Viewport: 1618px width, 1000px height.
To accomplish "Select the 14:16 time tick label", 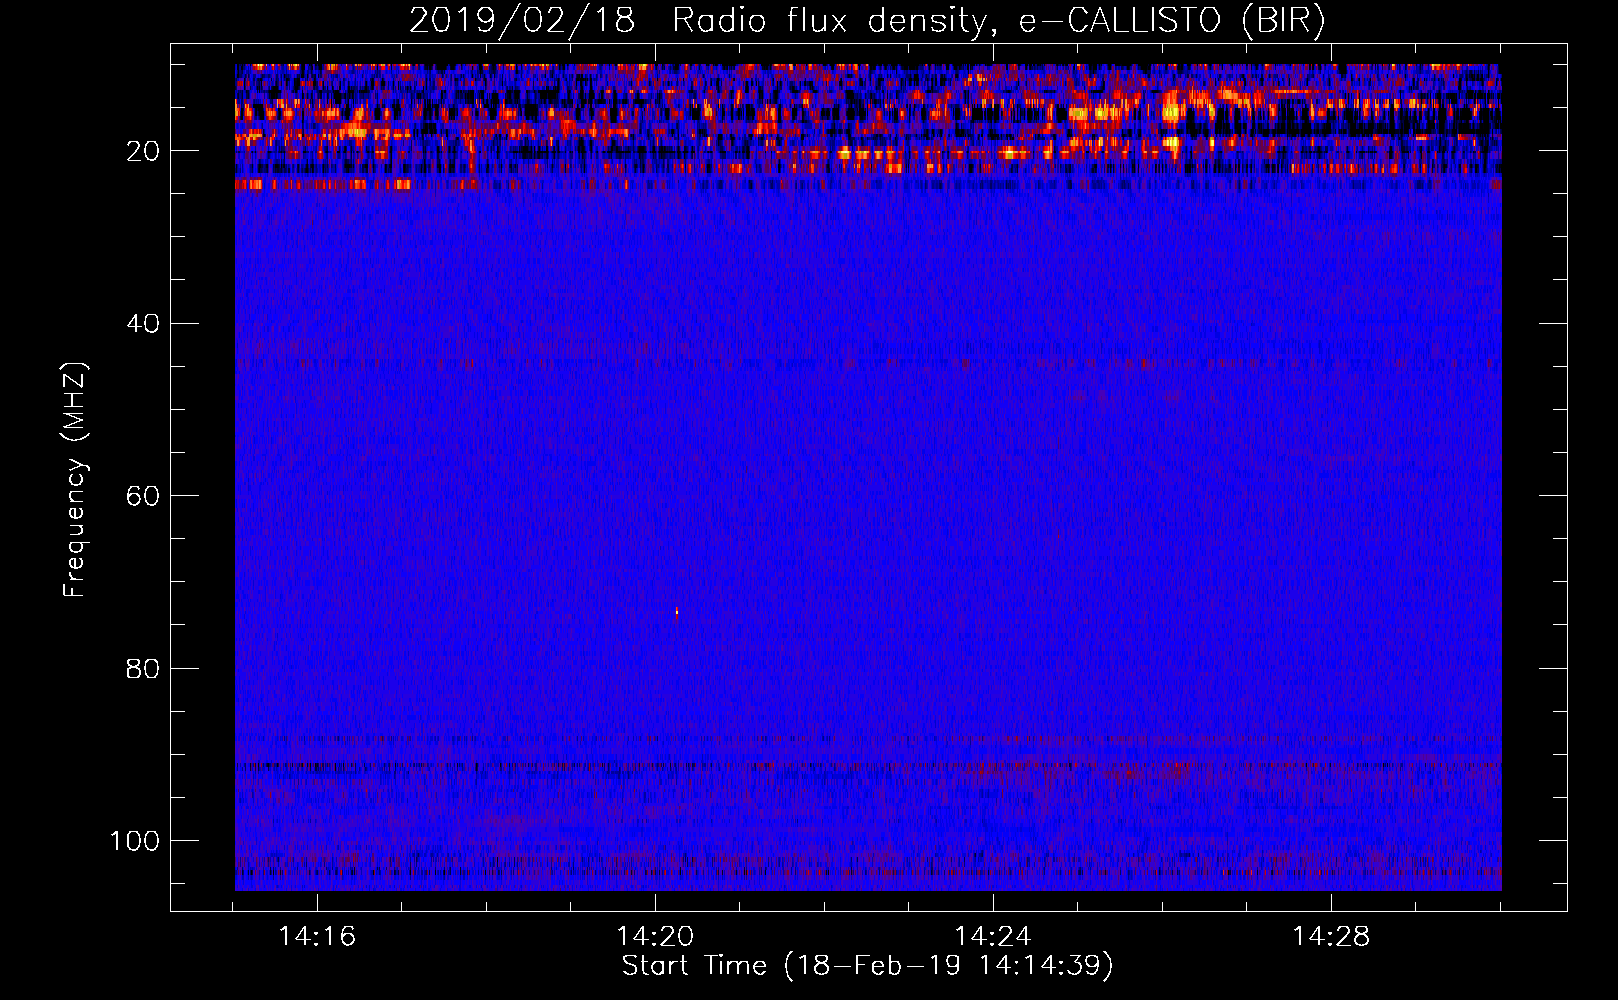I will tap(317, 937).
